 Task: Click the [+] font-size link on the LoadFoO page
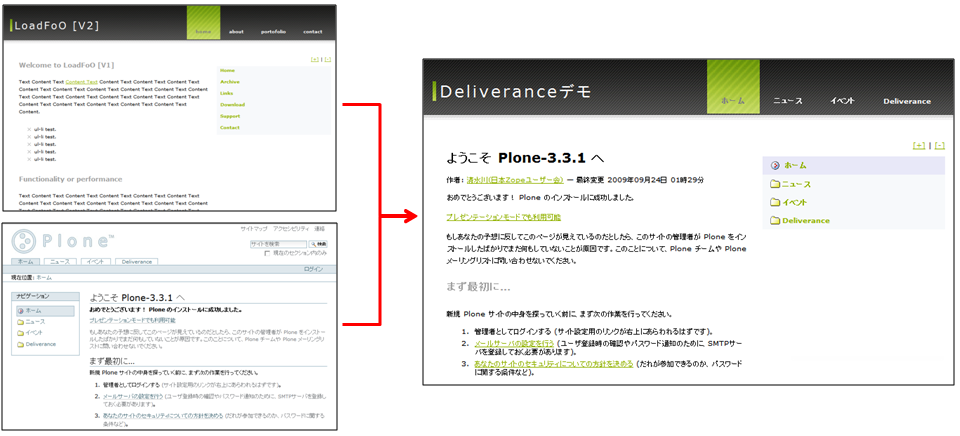click(315, 59)
